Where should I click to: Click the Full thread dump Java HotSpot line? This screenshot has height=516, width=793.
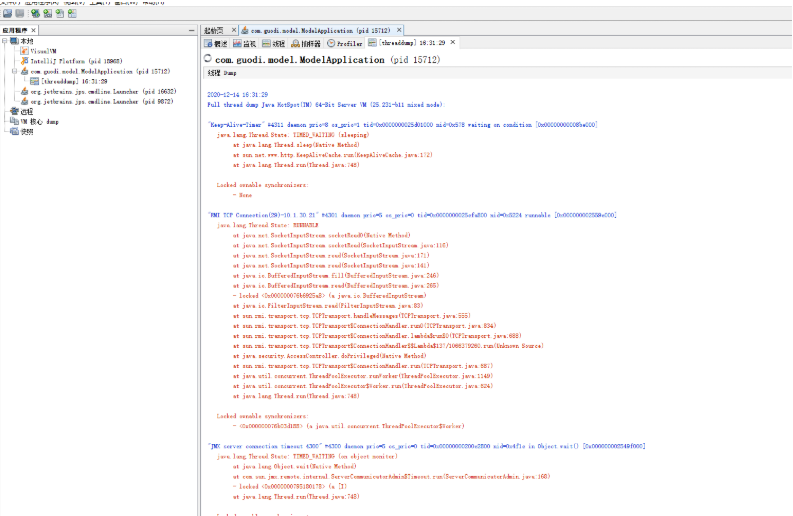326,105
